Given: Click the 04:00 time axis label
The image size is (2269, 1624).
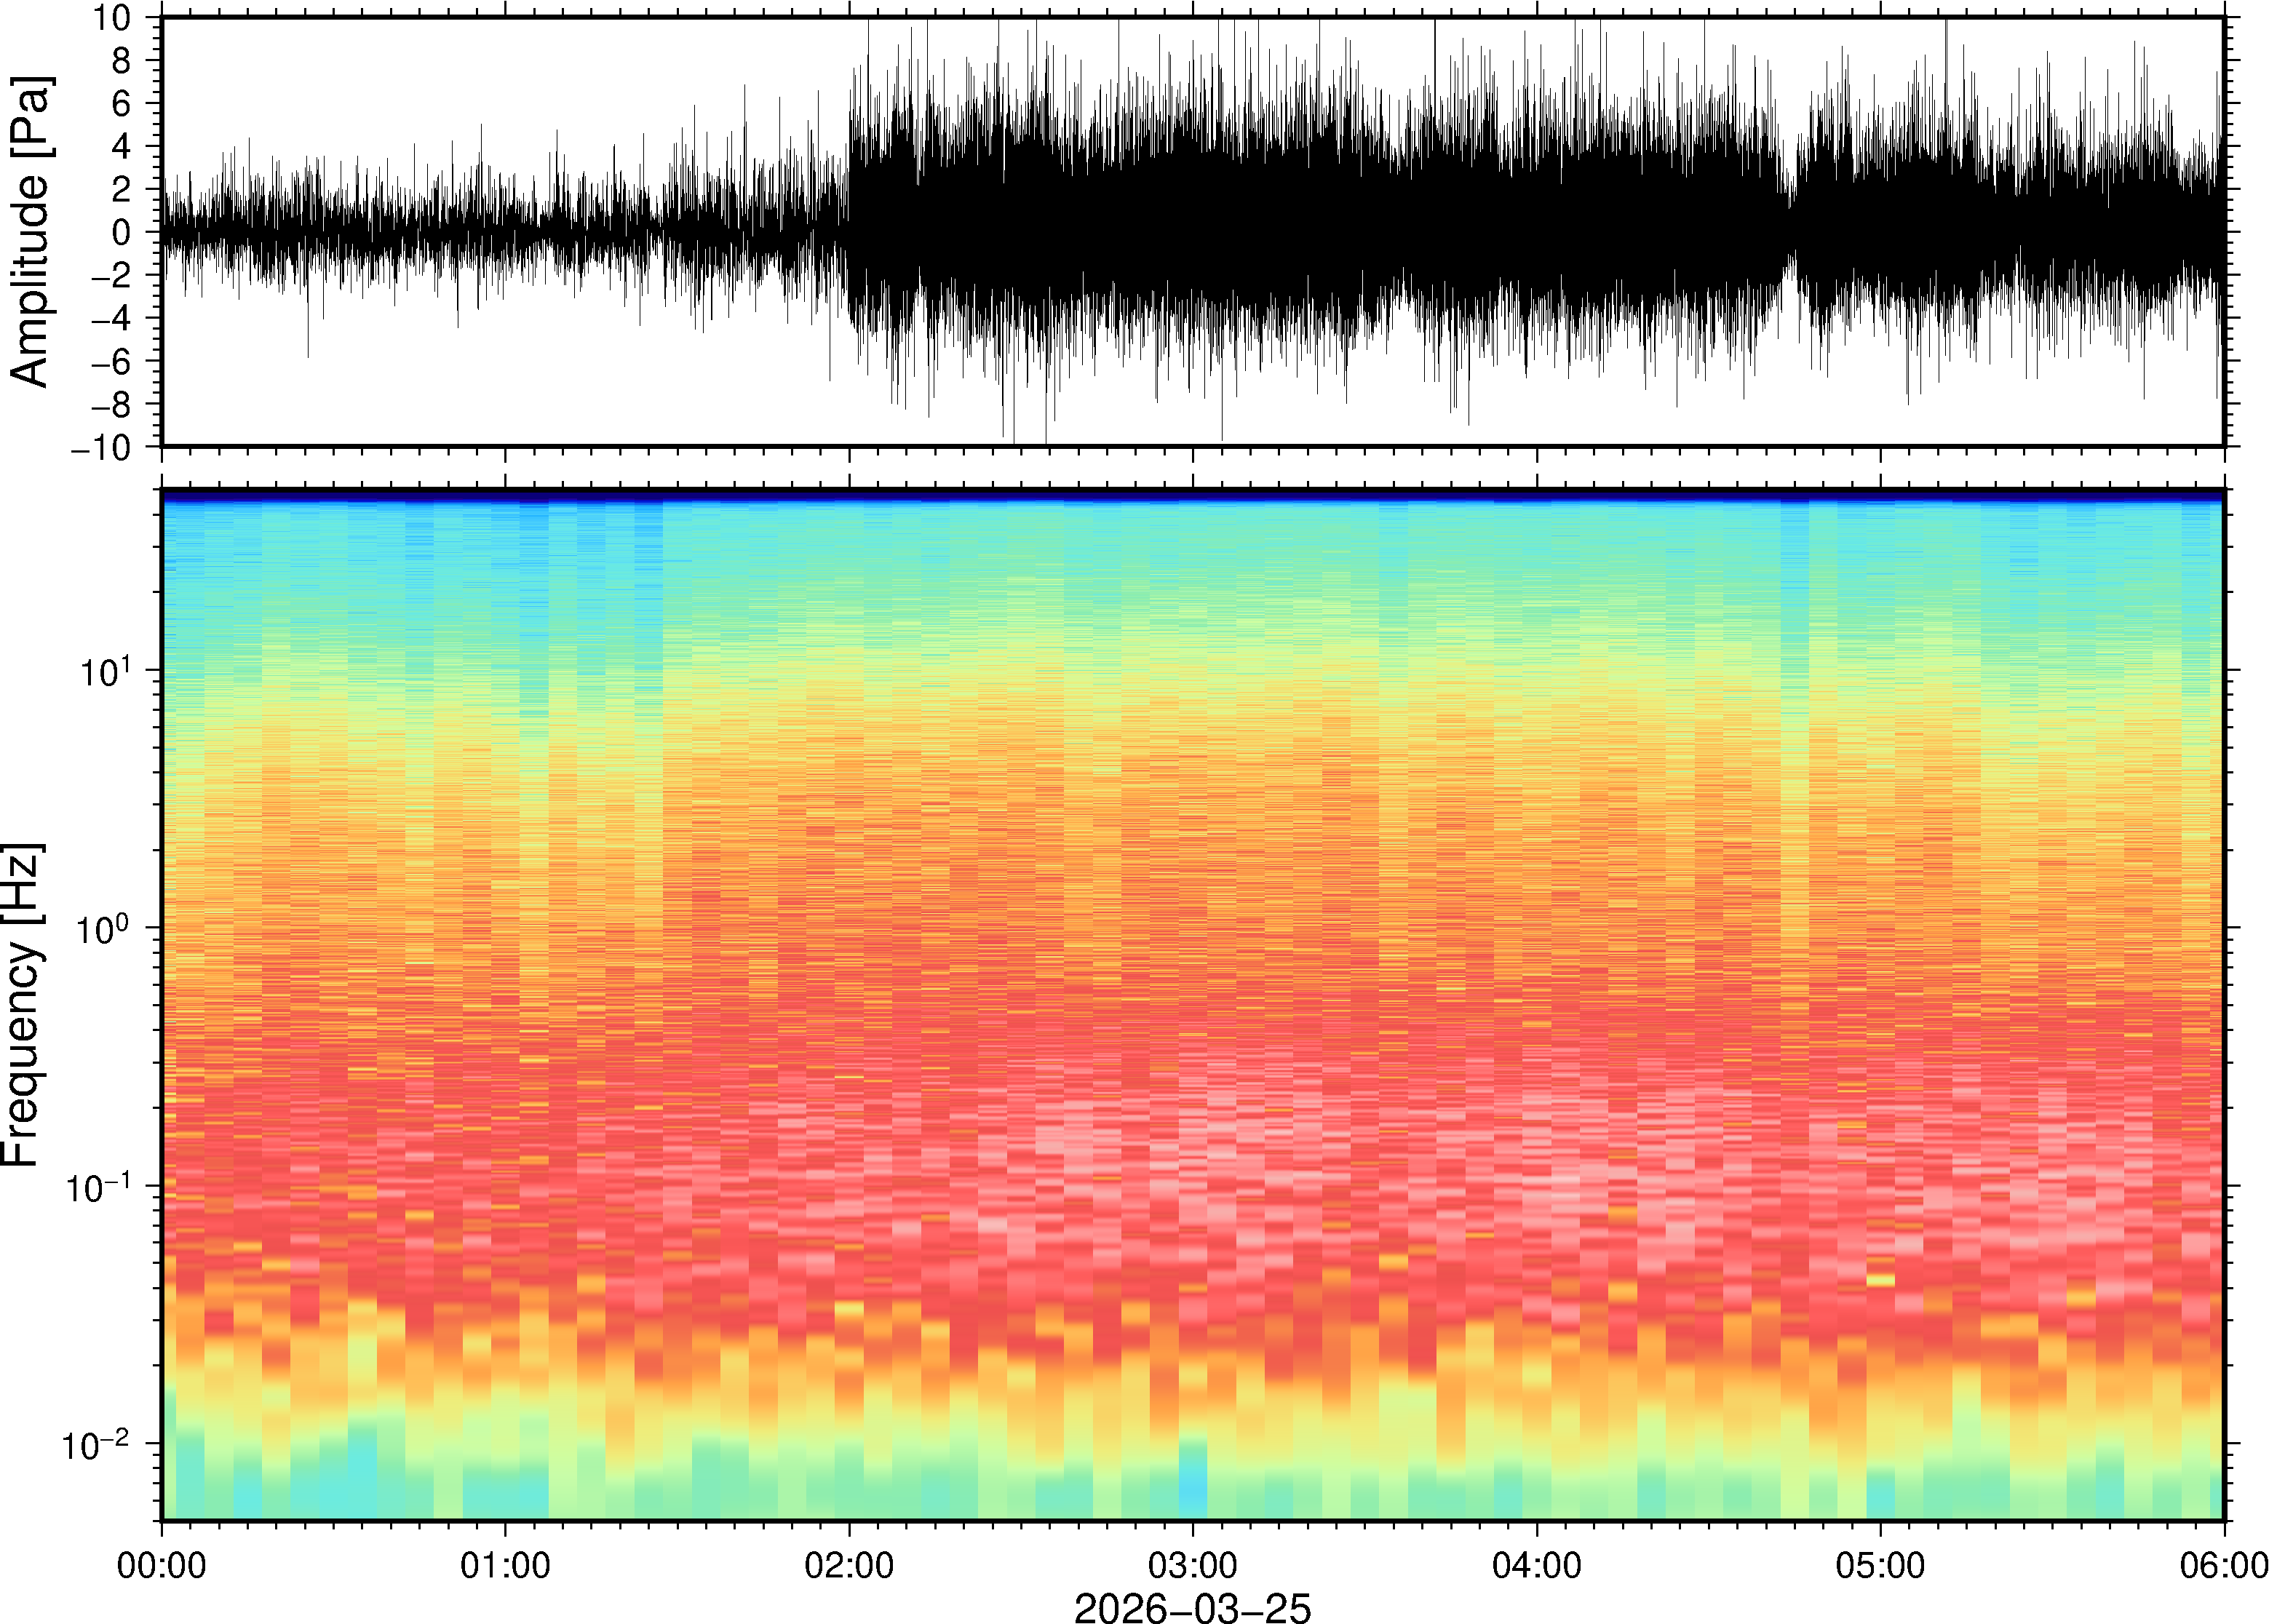Looking at the screenshot, I should 1536,1565.
